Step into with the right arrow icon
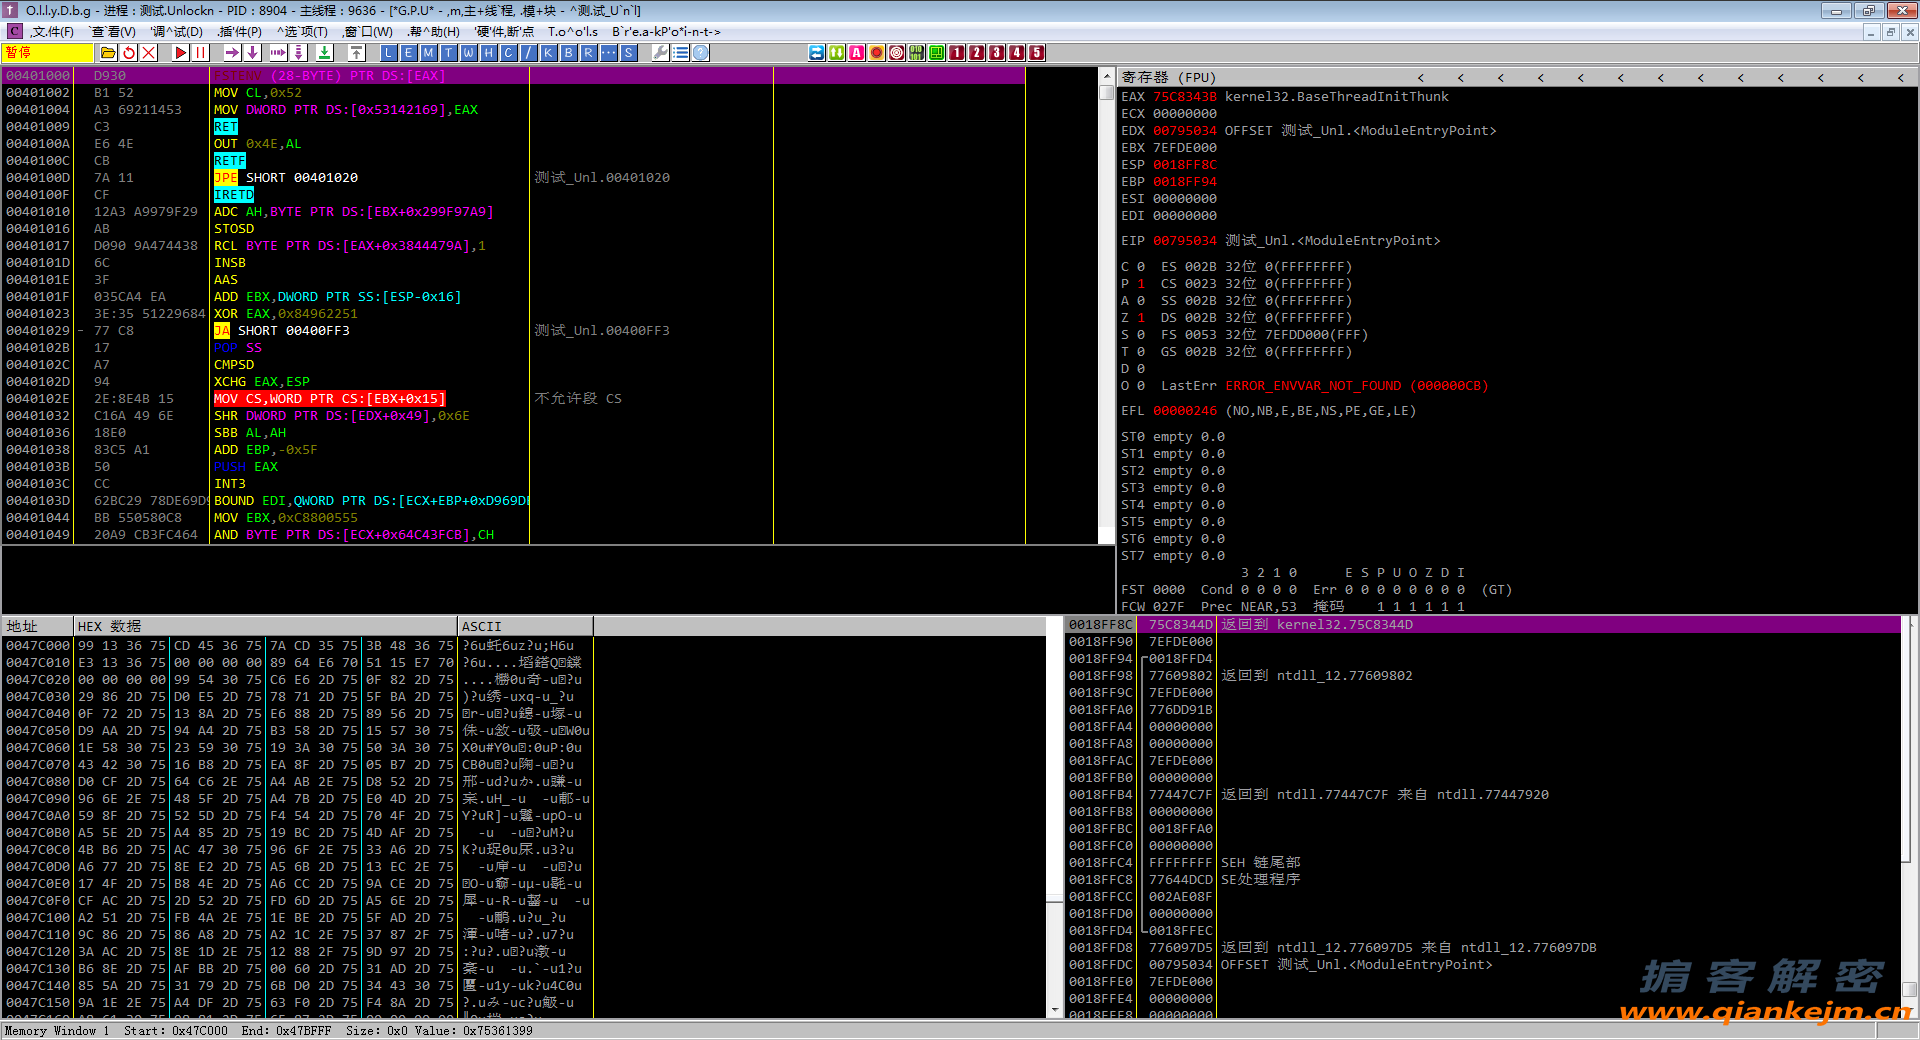1920x1040 pixels. [232, 53]
